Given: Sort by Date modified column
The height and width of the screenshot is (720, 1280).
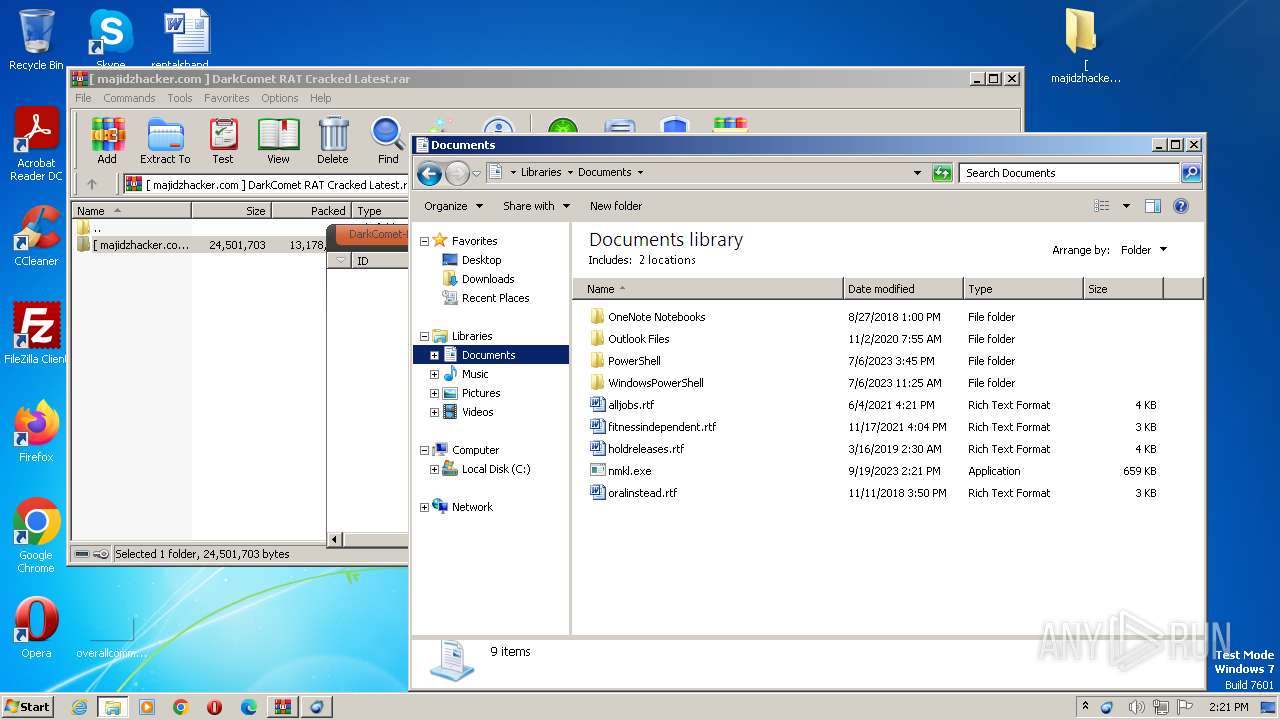Looking at the screenshot, I should (903, 289).
